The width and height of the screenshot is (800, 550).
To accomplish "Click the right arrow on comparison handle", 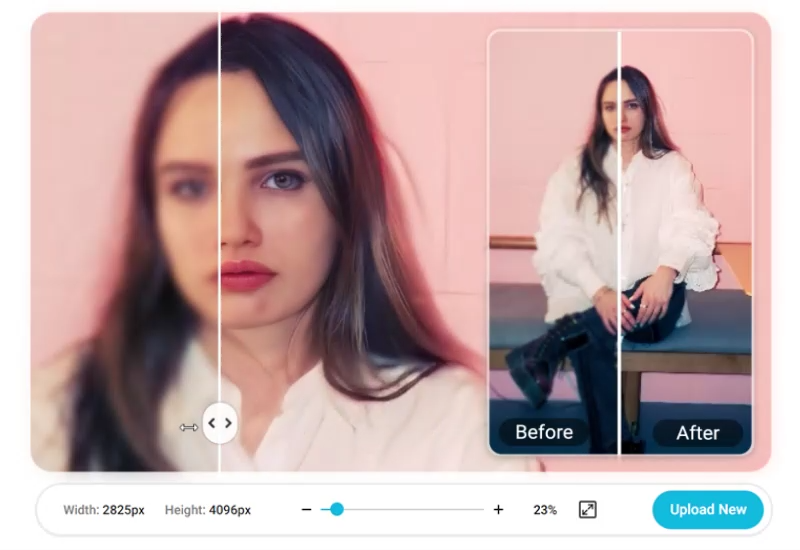I will click(x=228, y=423).
